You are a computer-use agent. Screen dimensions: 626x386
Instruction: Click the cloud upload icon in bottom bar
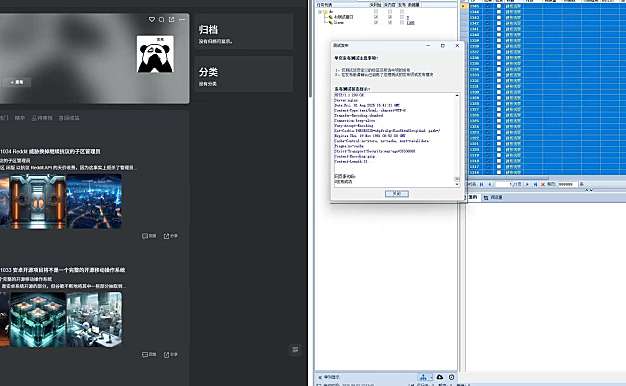point(440,377)
